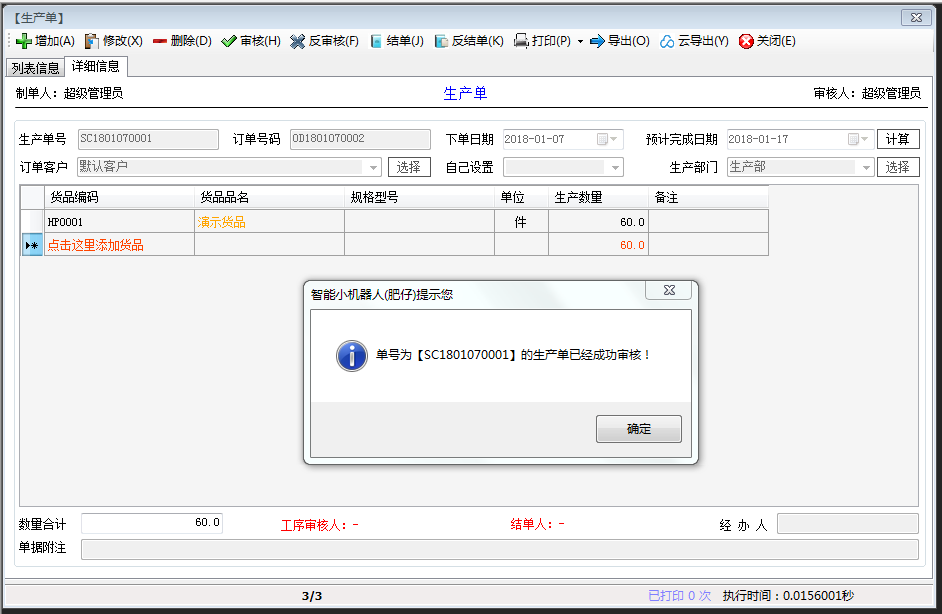
Task: Click the 删除(D) delete icon
Action: tap(161, 42)
